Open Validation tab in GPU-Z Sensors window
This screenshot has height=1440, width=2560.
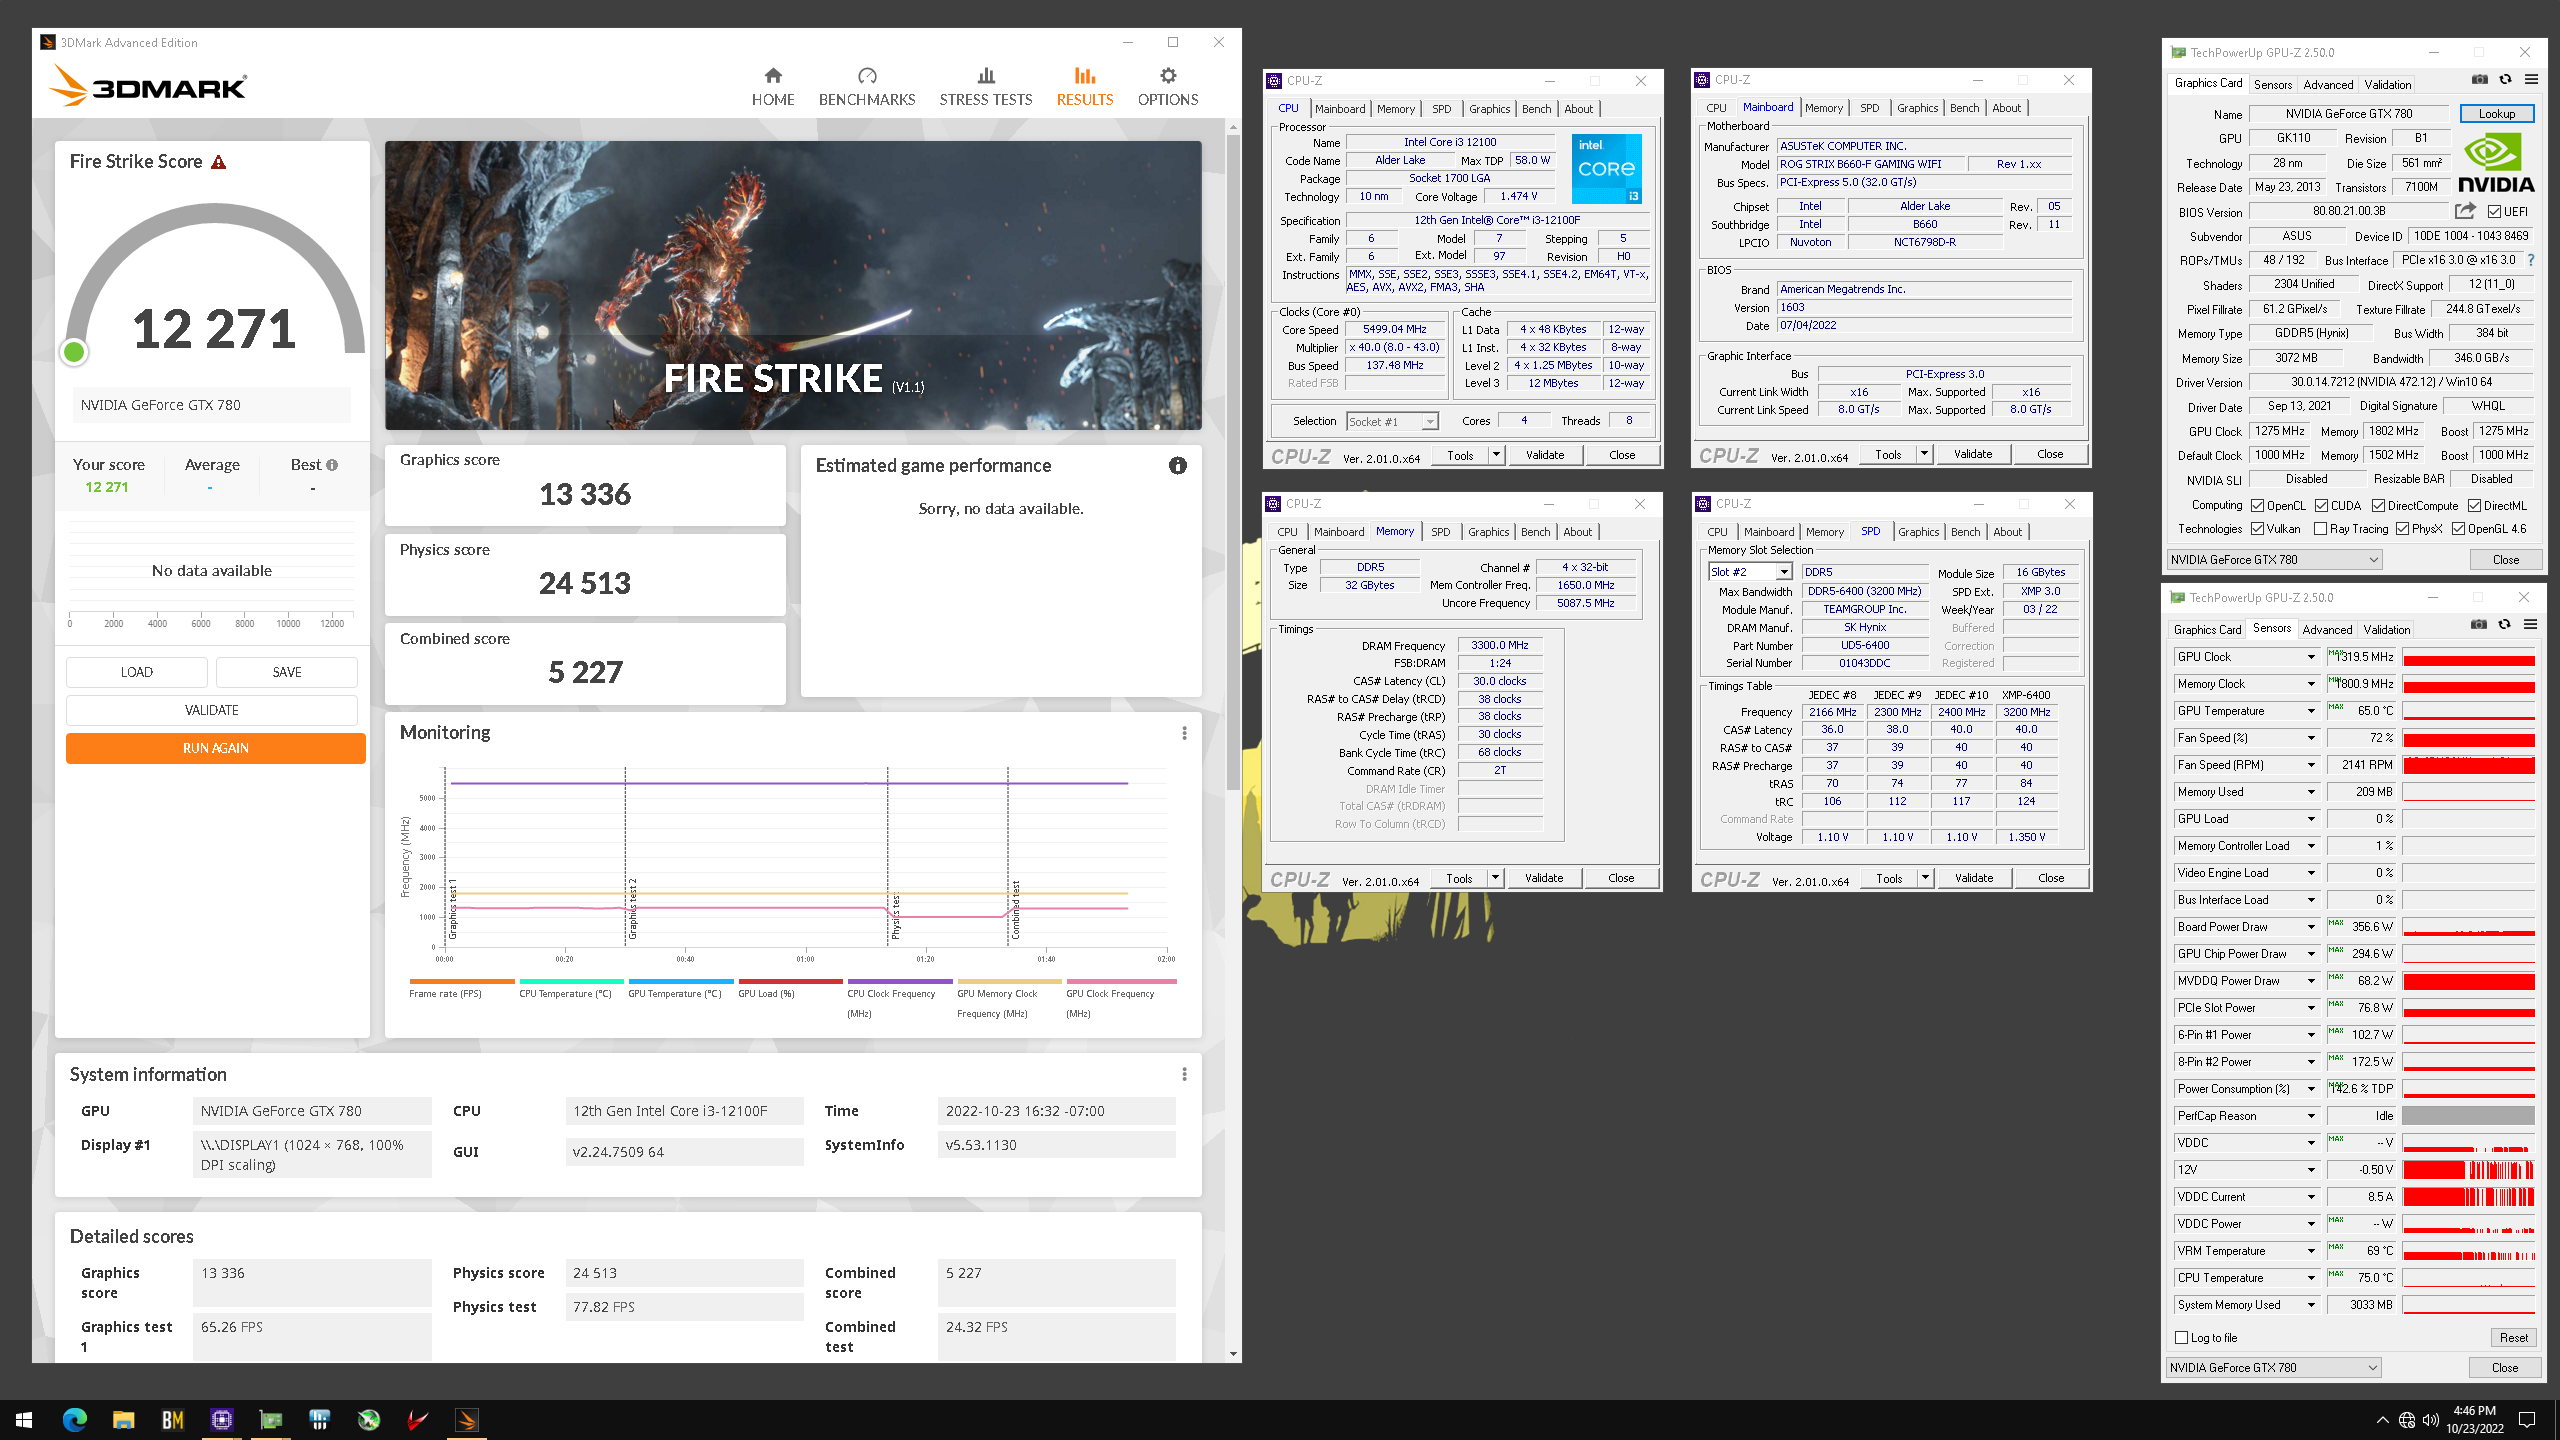point(2386,629)
